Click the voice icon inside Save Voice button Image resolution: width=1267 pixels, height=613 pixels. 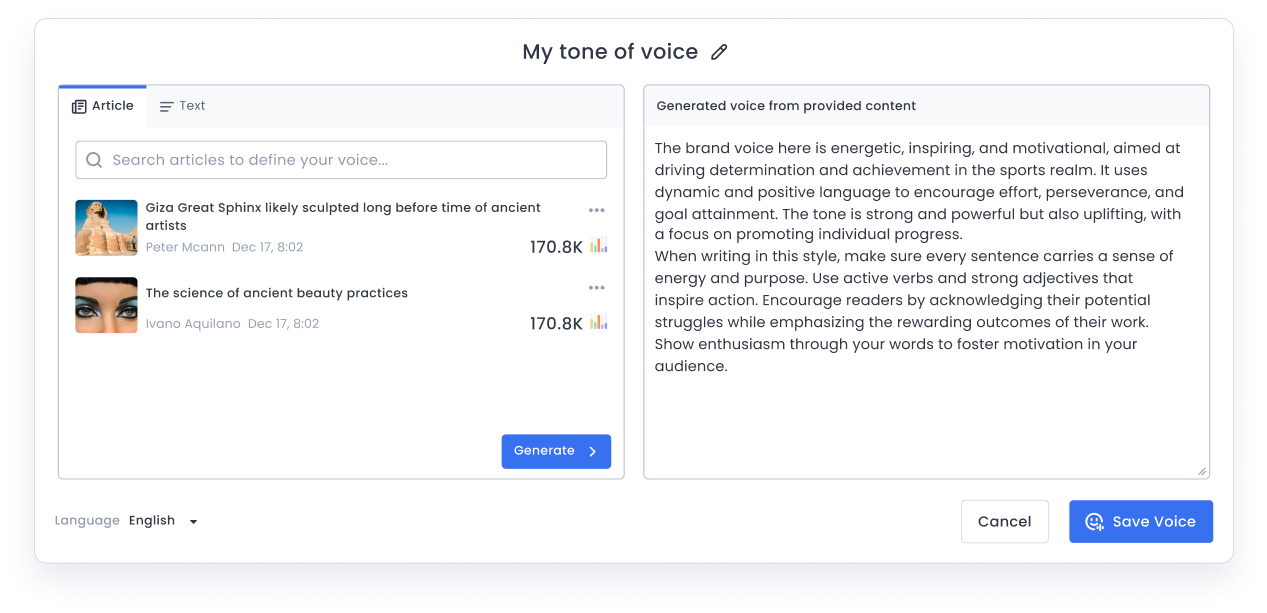pos(1094,521)
